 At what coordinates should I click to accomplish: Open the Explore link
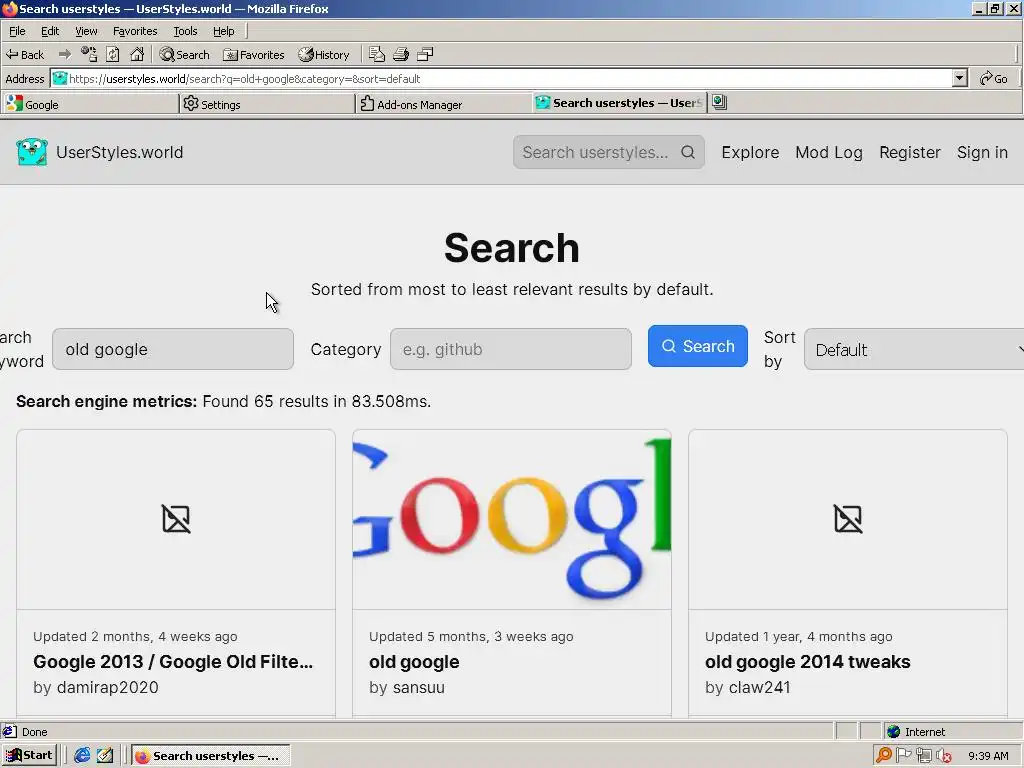click(x=750, y=152)
